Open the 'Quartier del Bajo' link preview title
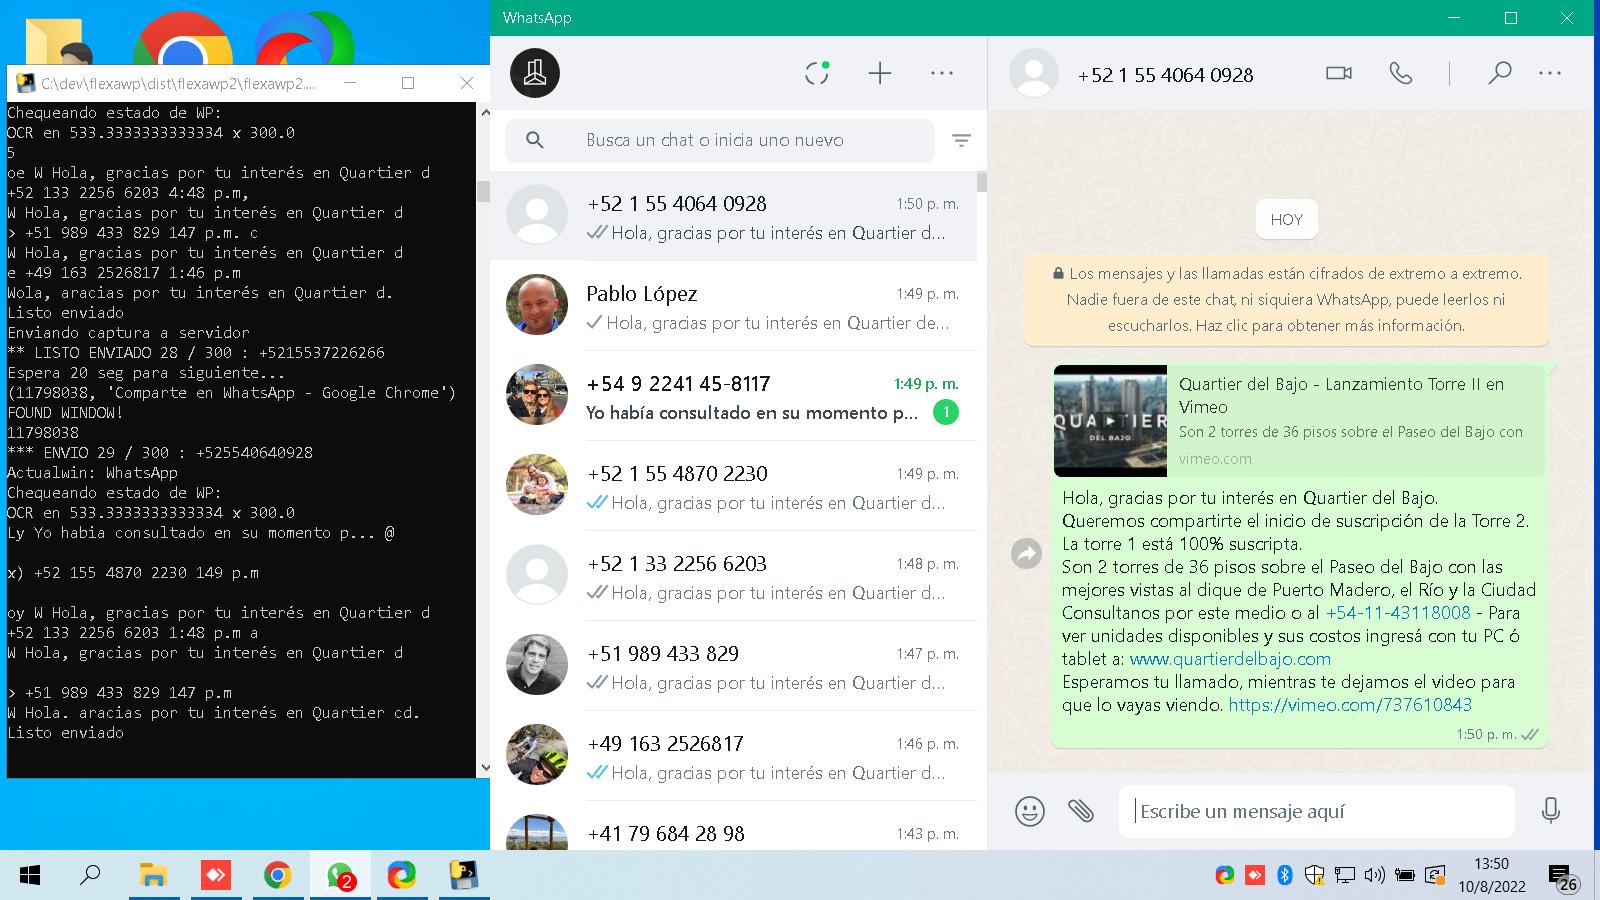1600x900 pixels. coord(1341,395)
